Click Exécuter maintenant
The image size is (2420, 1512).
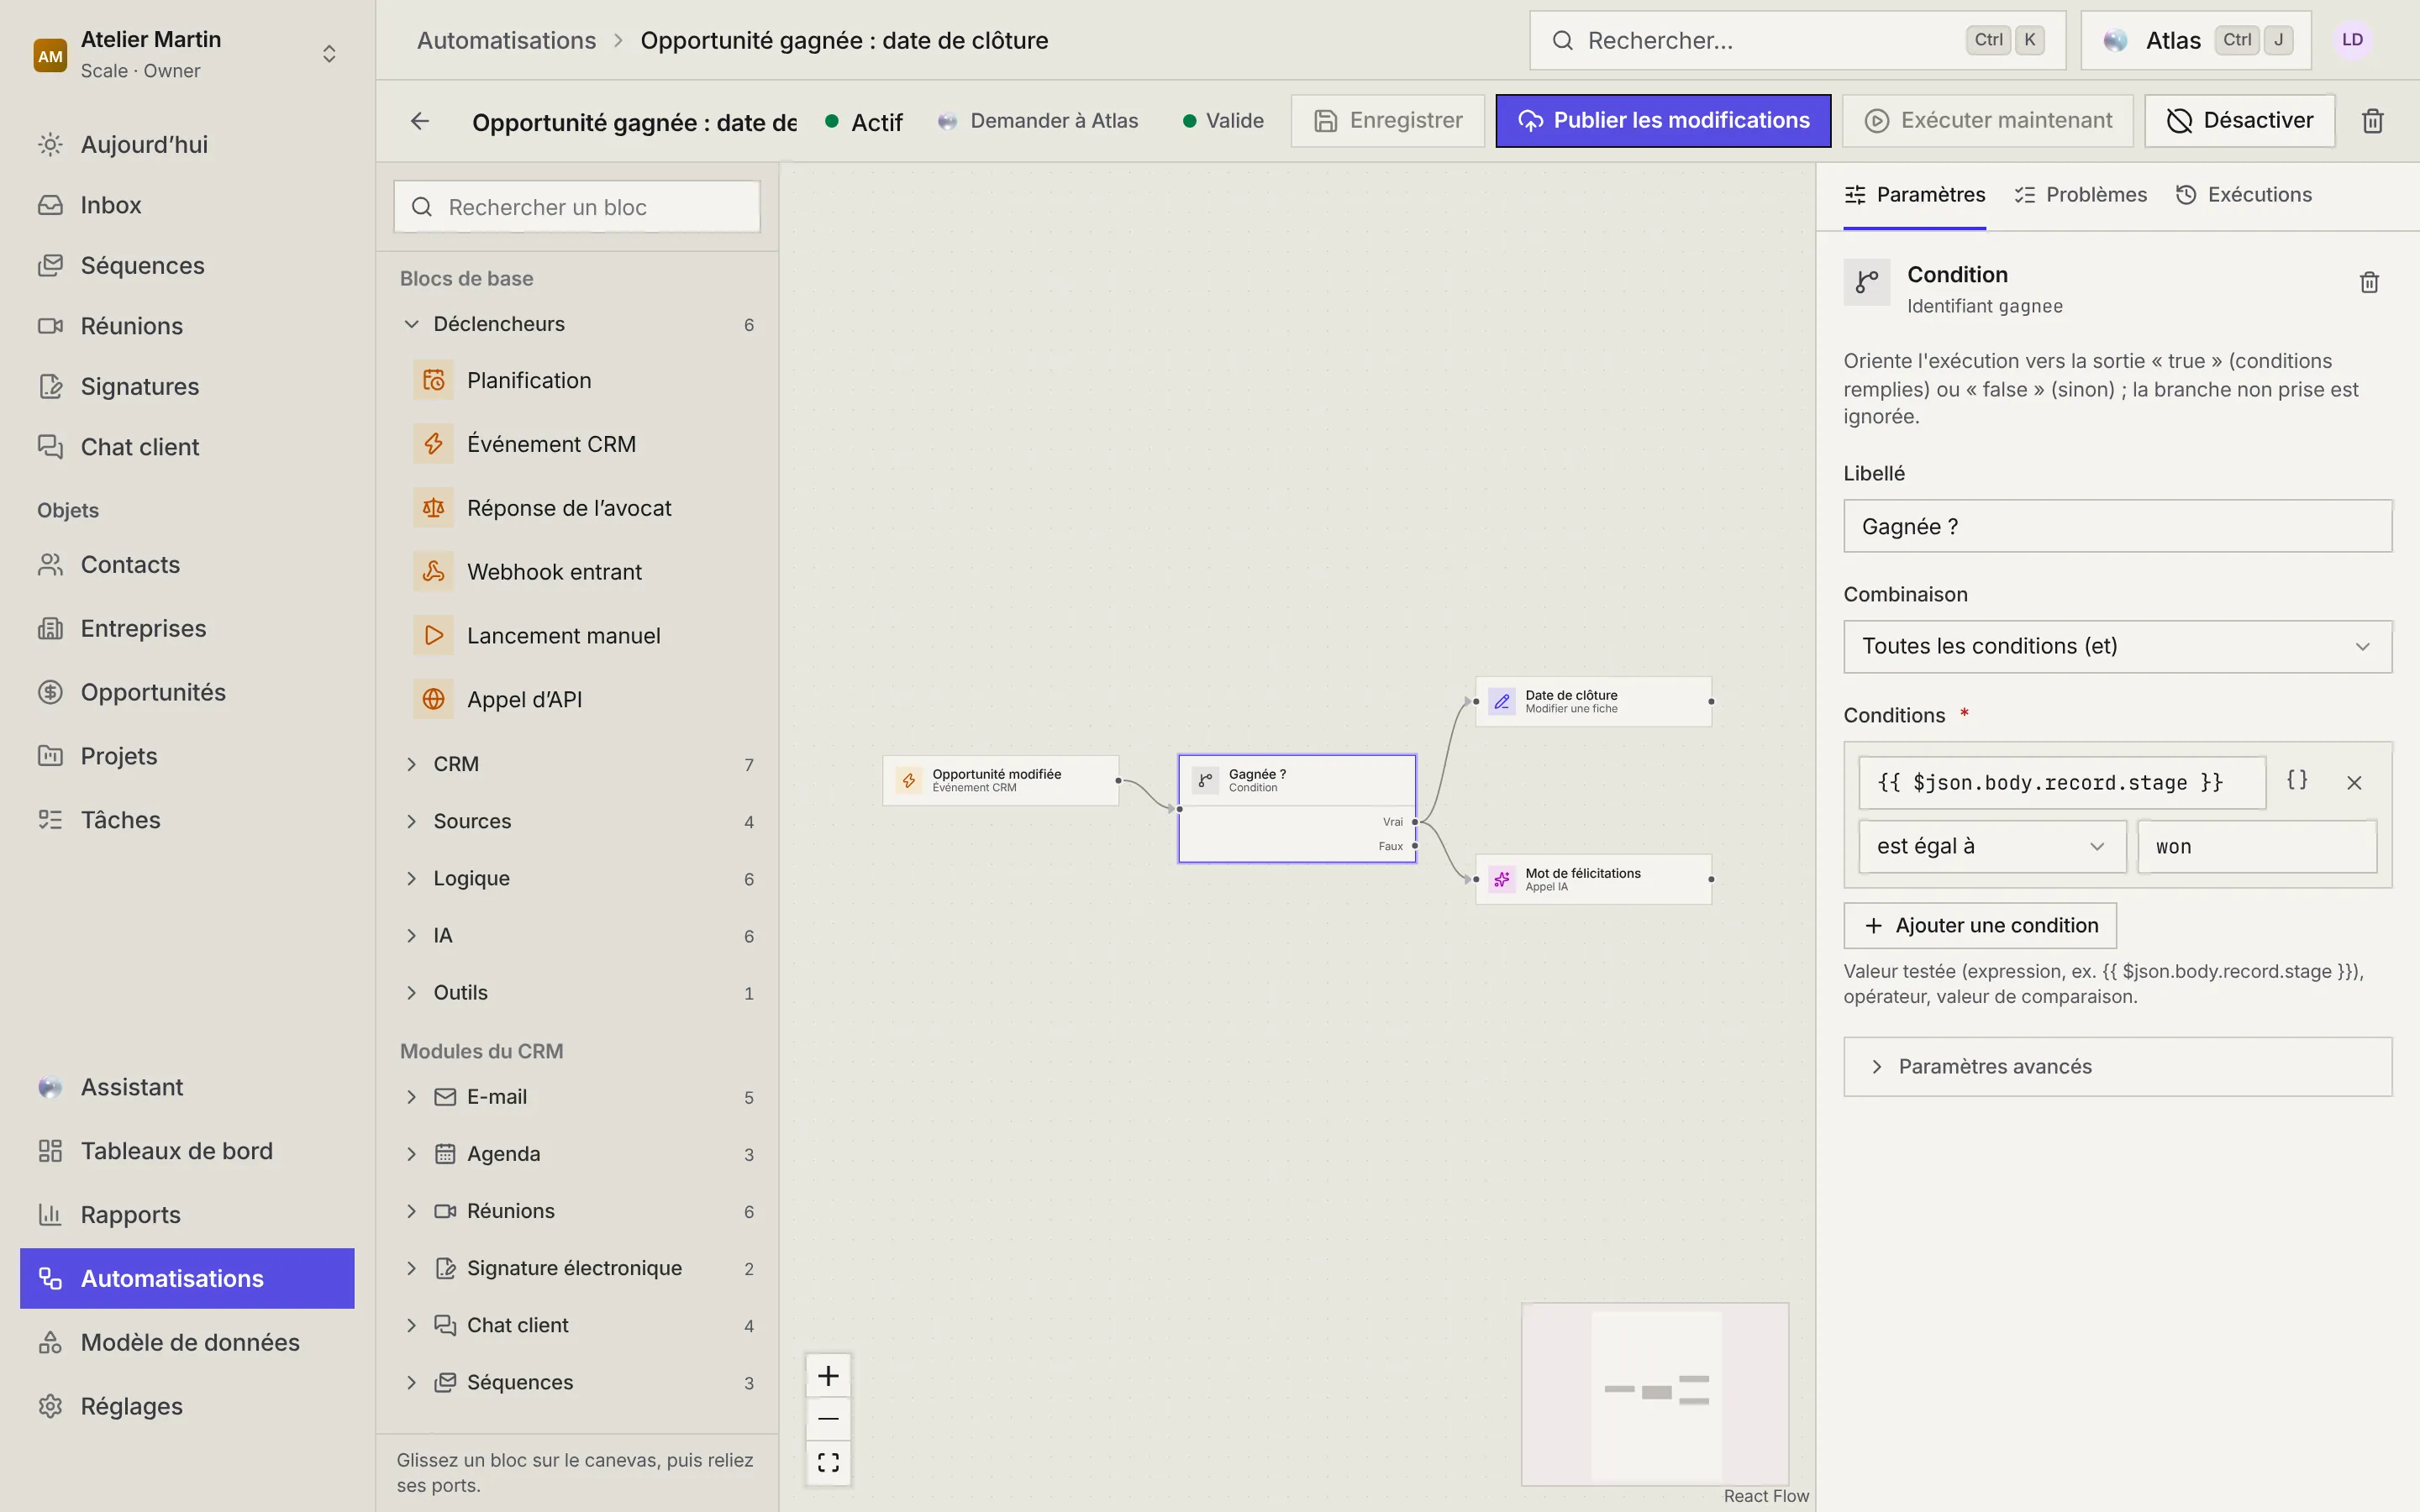click(x=1987, y=121)
